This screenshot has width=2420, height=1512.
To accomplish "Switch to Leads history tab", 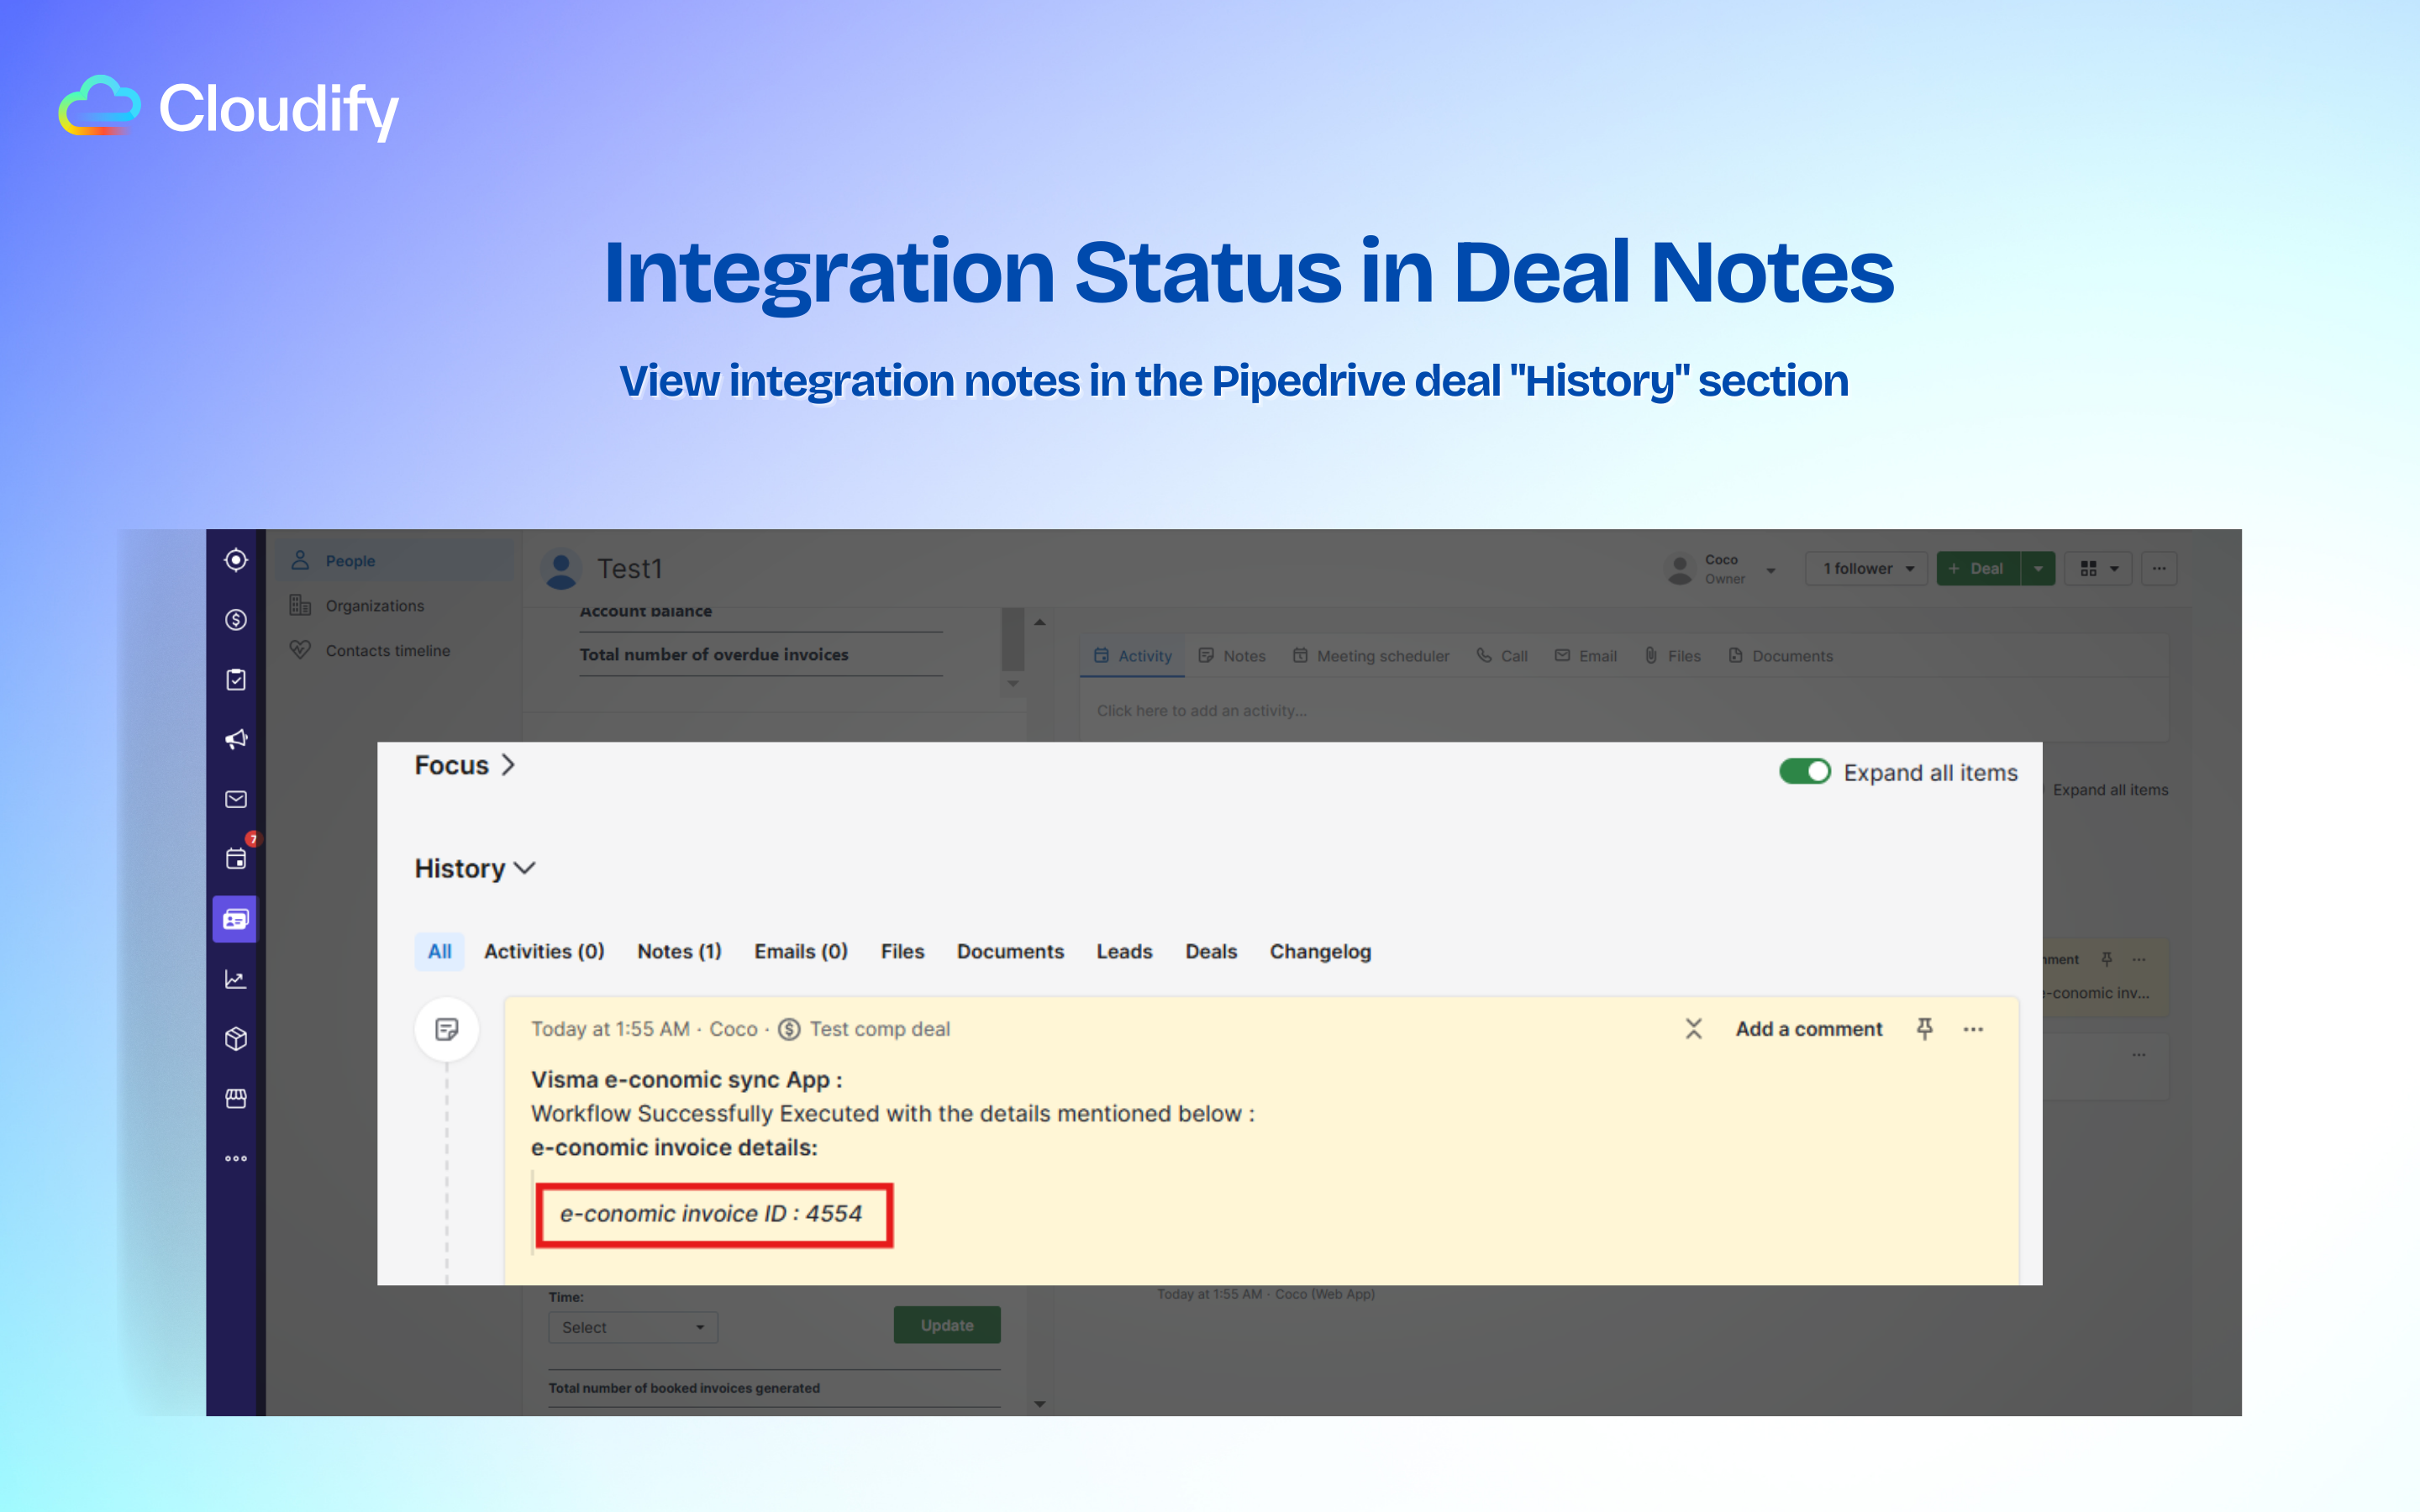I will click(1124, 951).
